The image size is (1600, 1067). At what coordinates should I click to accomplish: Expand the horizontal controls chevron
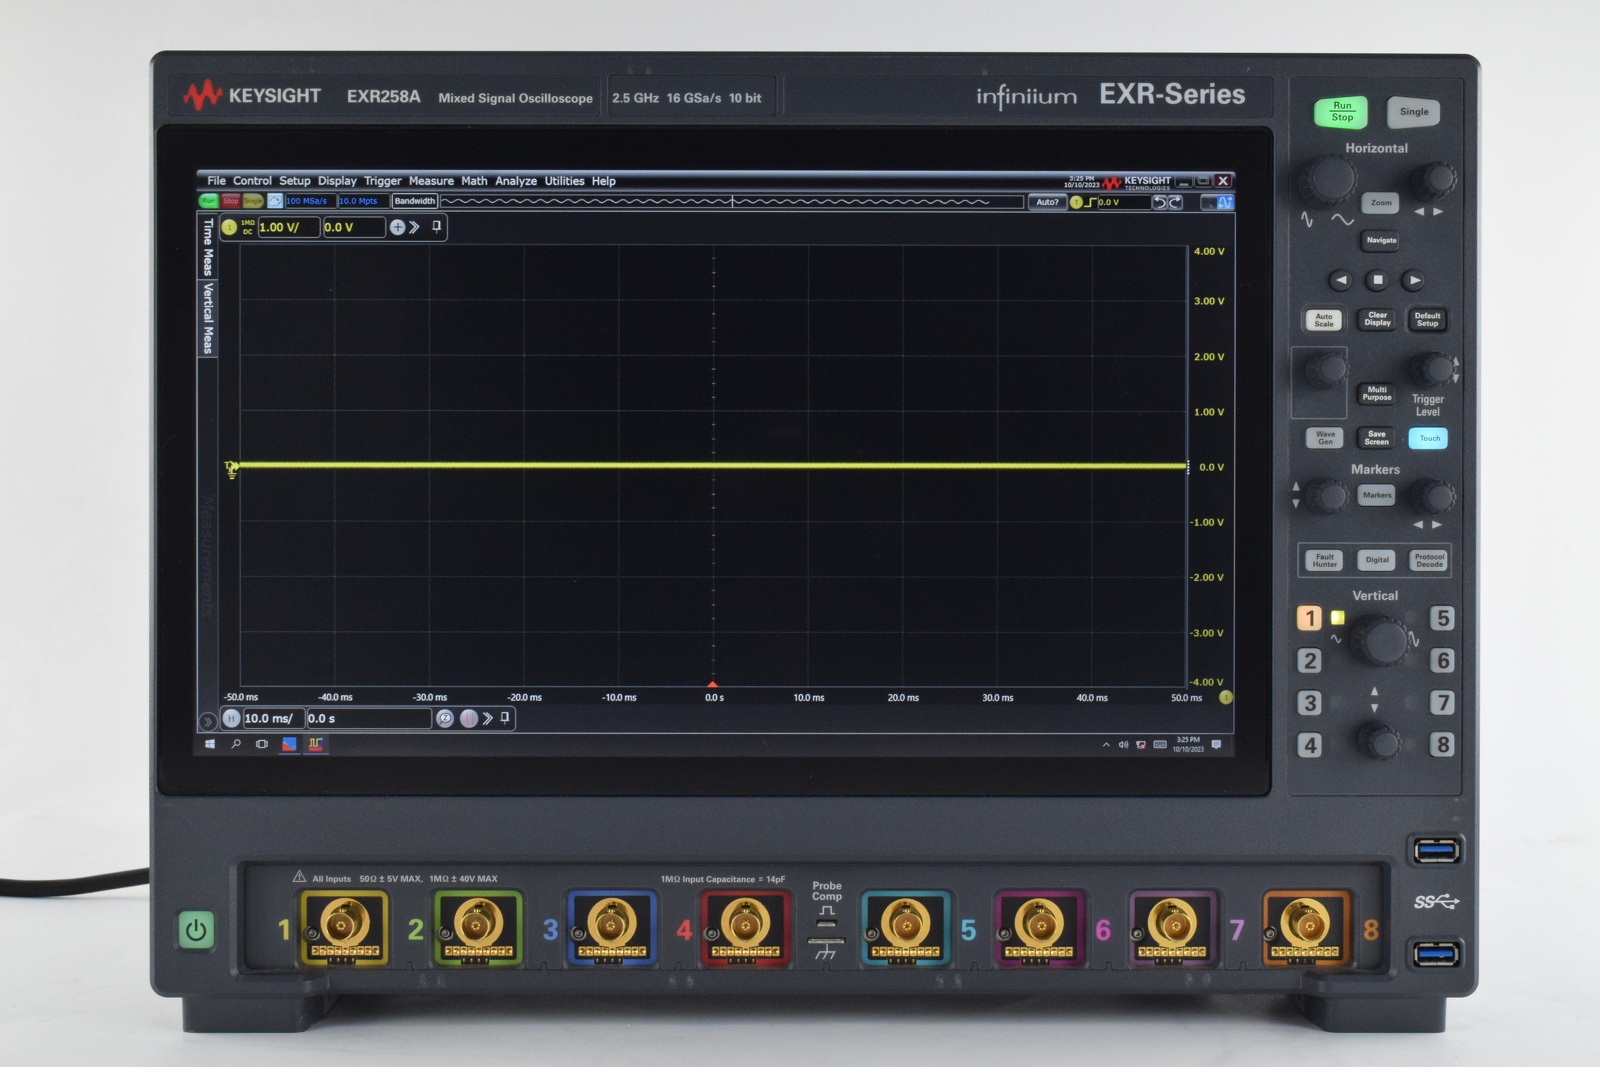click(x=488, y=718)
